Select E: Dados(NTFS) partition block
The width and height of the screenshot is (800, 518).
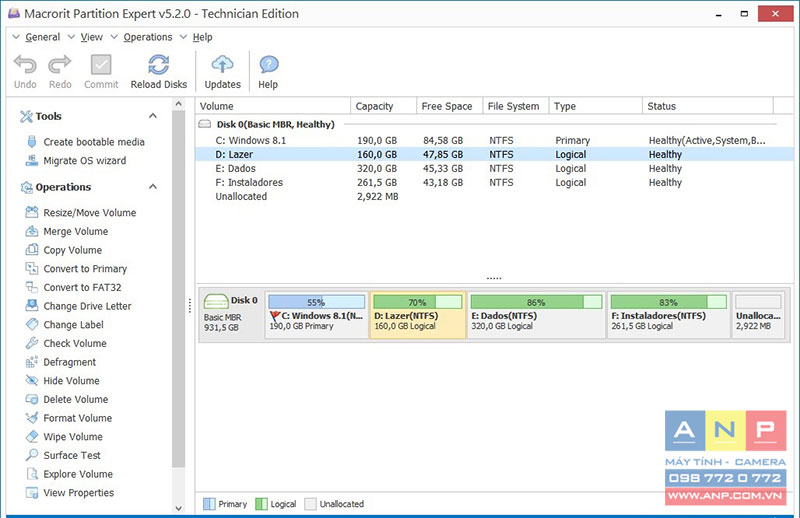(x=536, y=315)
